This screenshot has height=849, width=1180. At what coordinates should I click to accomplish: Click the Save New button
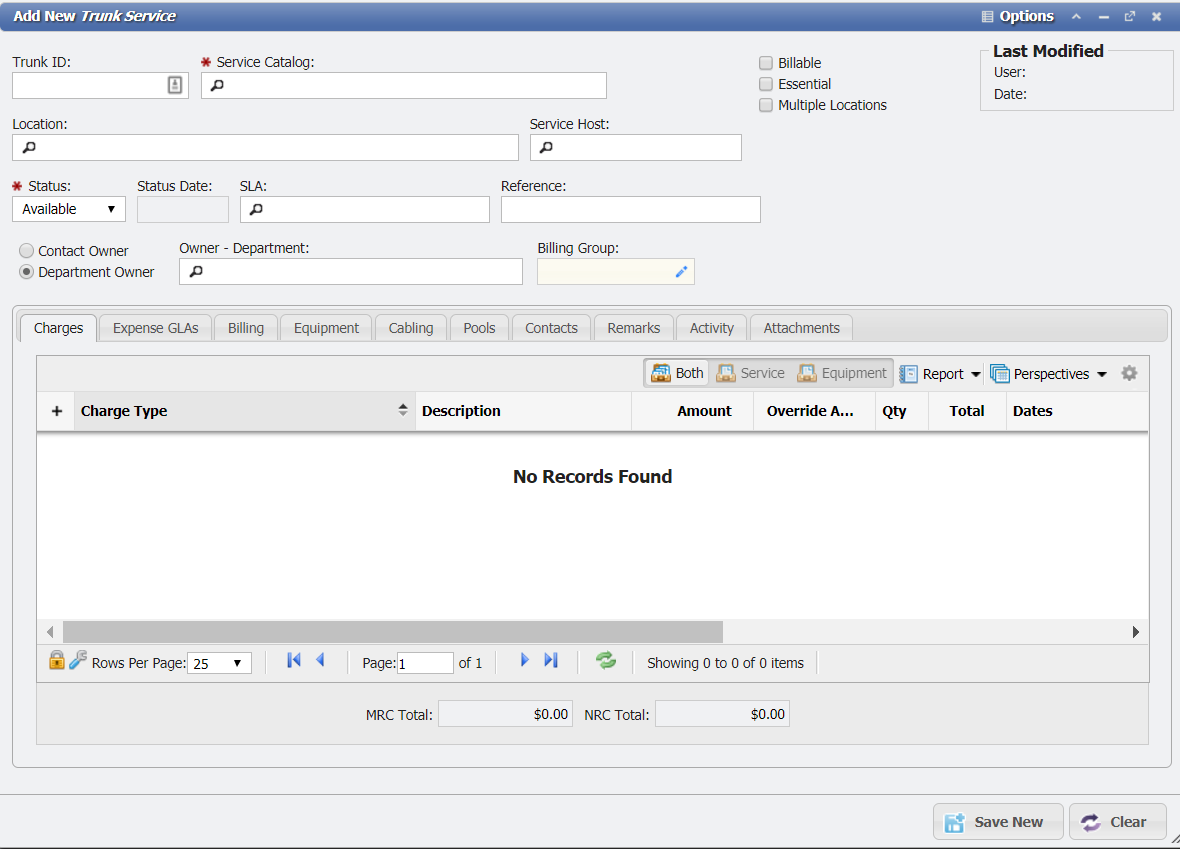995,822
